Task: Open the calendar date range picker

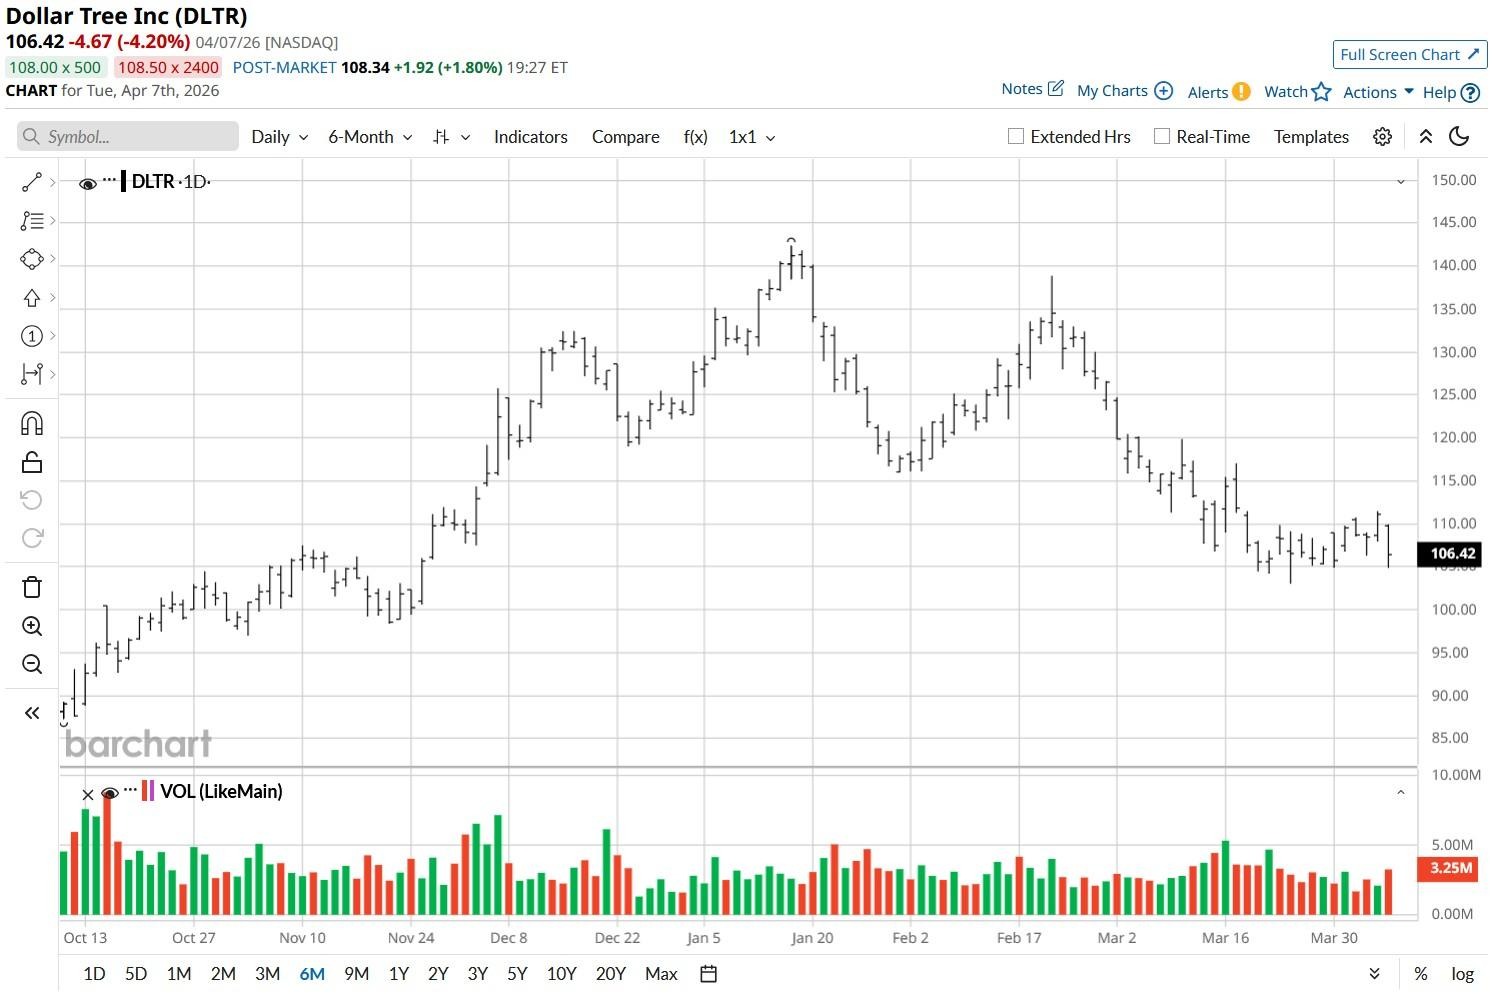Action: coord(708,974)
